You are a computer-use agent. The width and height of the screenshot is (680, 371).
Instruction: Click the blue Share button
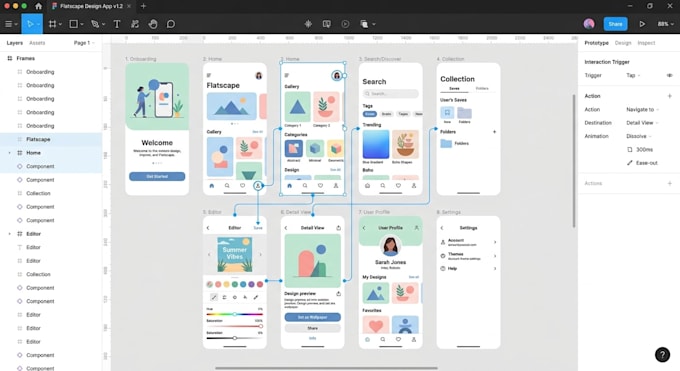coord(615,24)
